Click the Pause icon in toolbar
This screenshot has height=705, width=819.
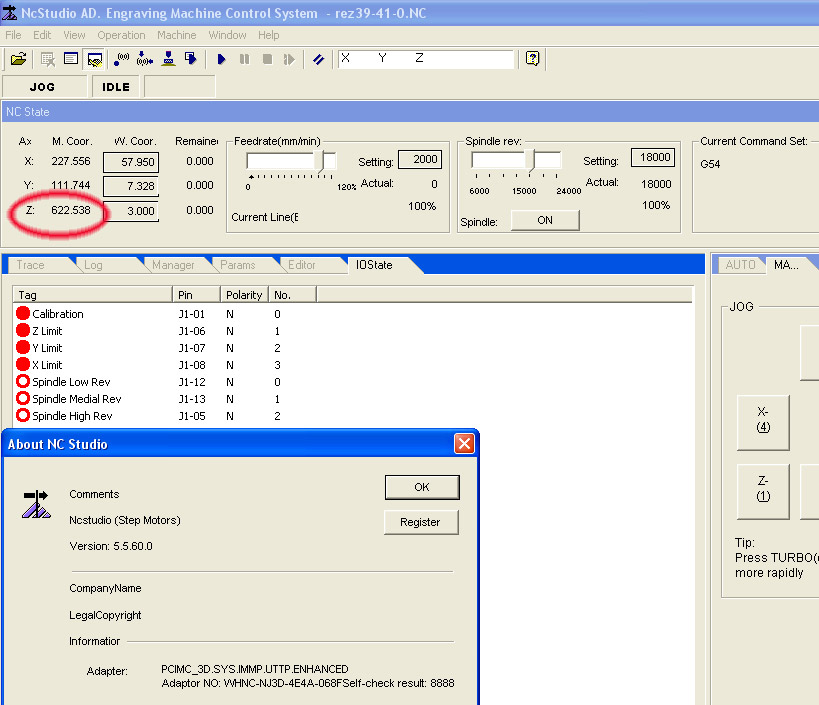coord(244,59)
